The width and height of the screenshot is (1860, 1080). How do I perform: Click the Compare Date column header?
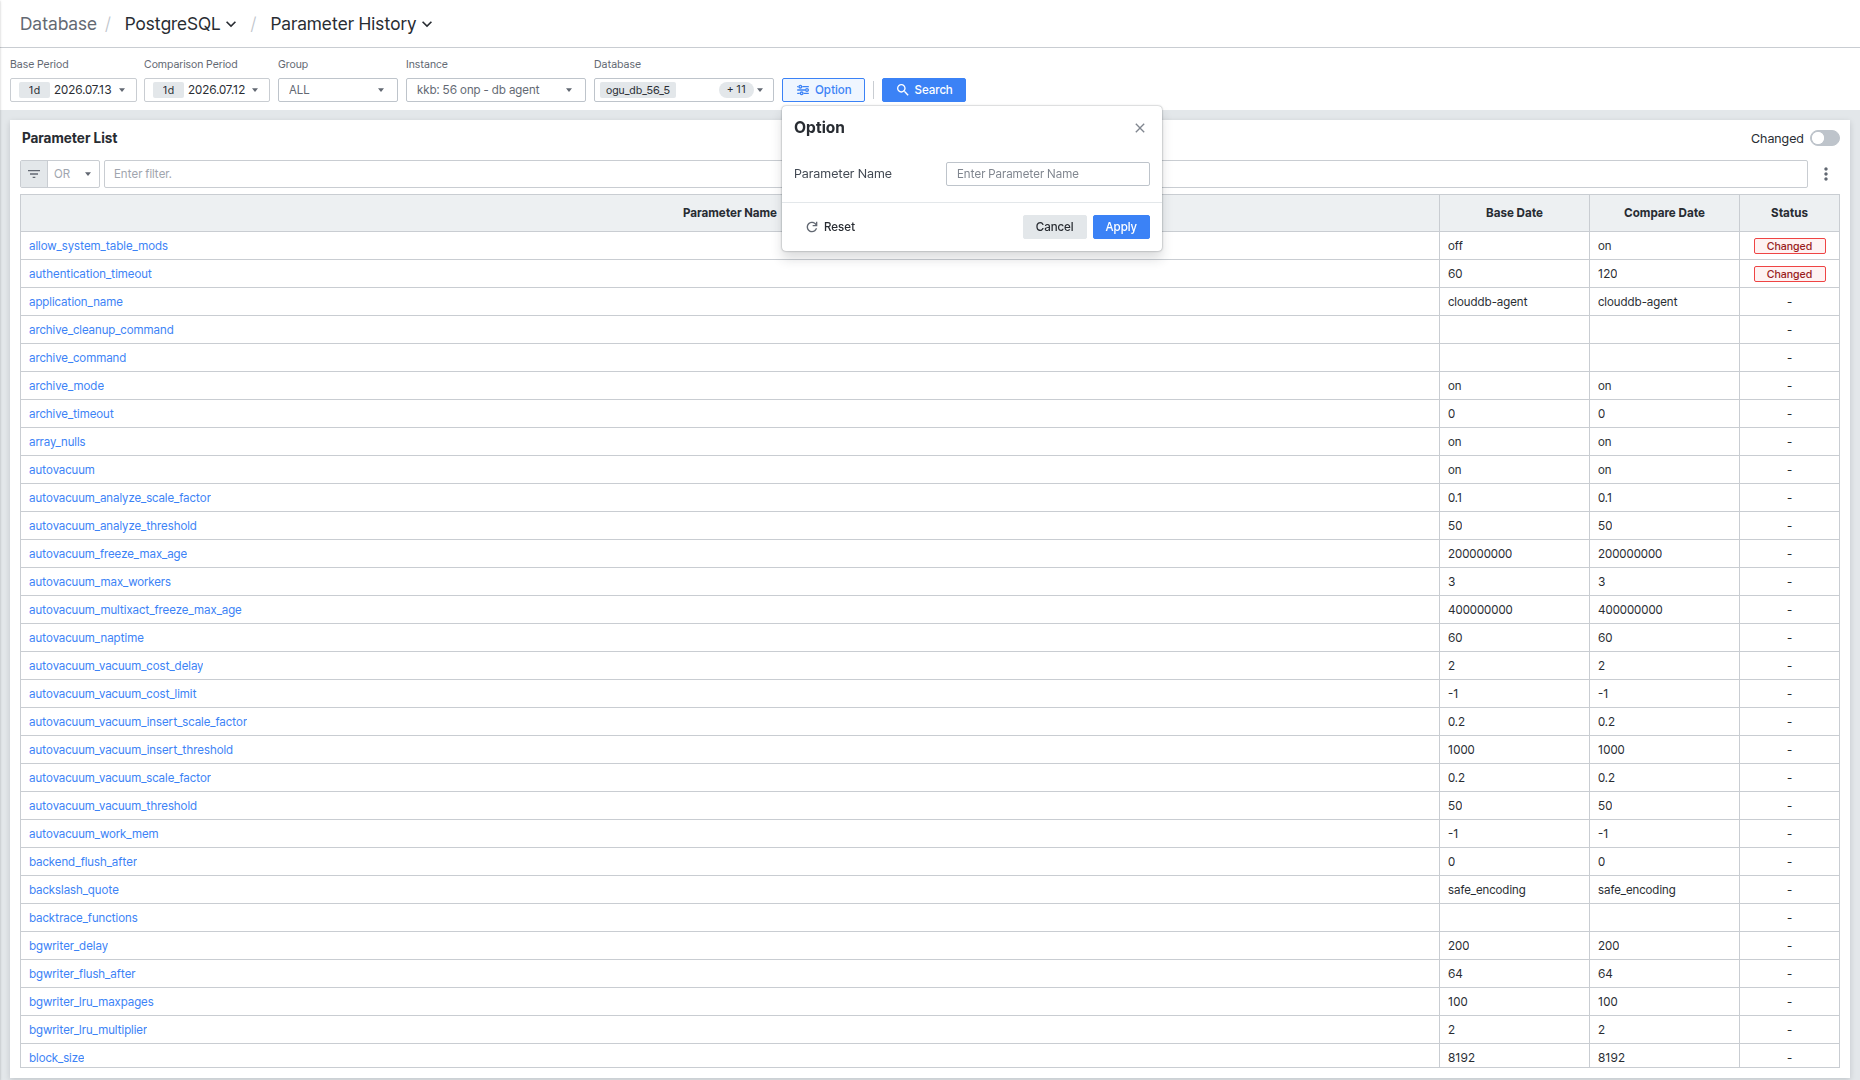tap(1664, 213)
